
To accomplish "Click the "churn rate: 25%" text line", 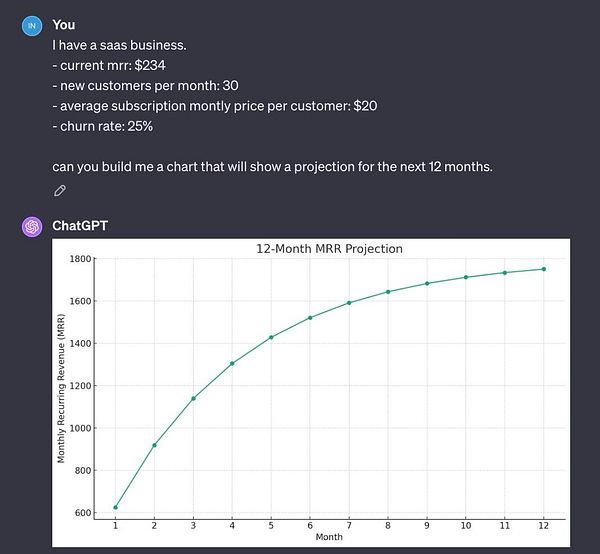I will point(105,126).
